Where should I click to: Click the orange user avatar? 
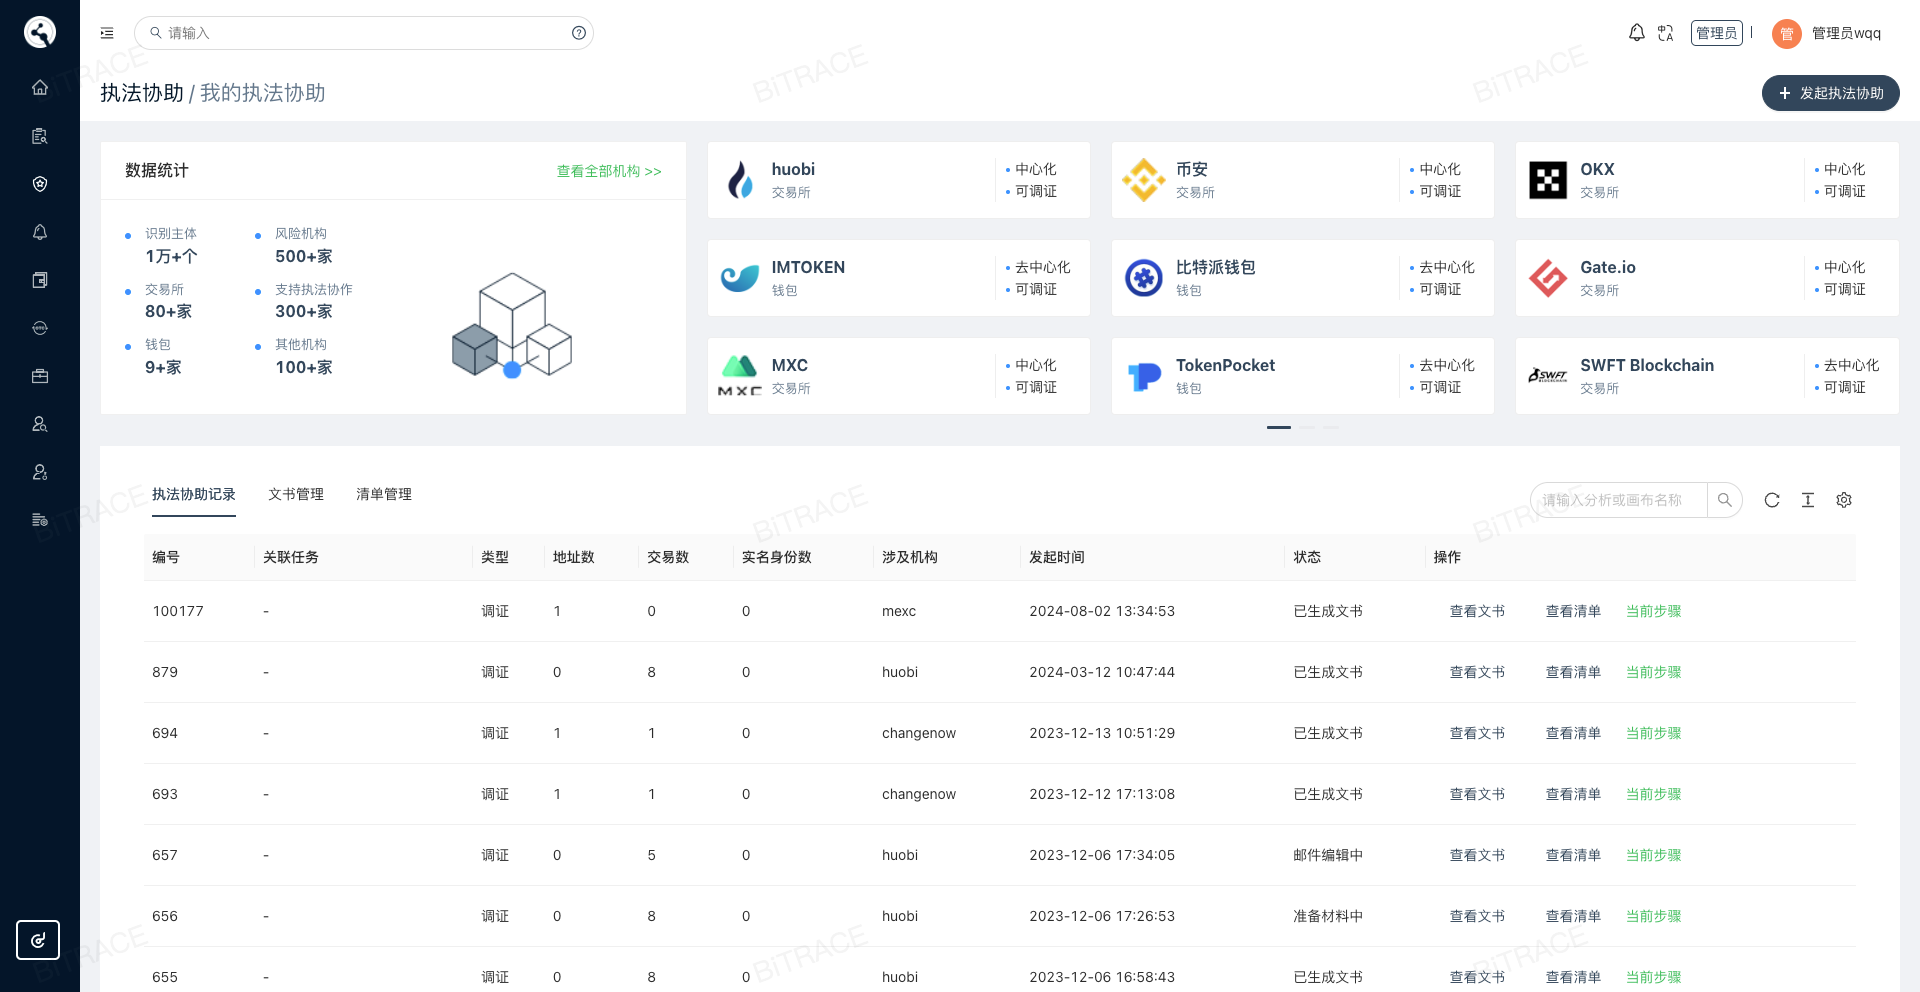[x=1786, y=34]
